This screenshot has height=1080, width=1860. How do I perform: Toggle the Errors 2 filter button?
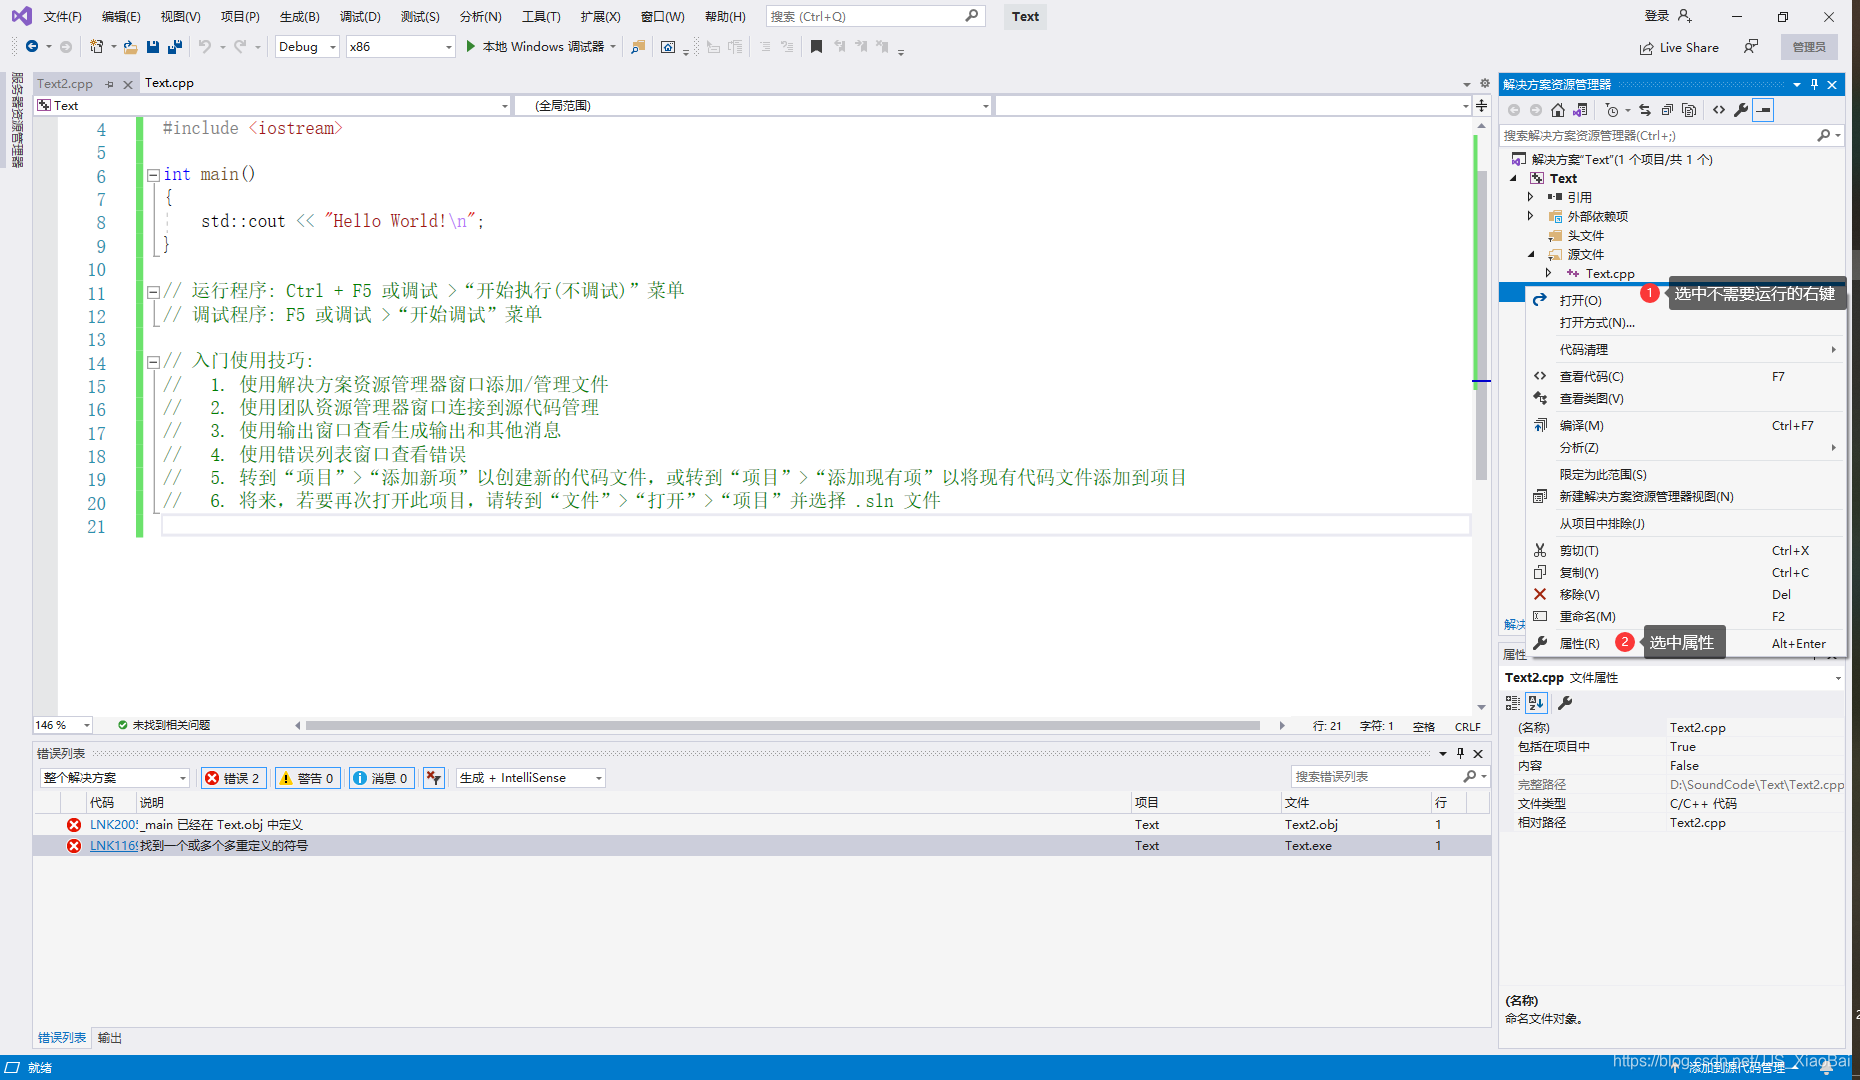pyautogui.click(x=234, y=778)
